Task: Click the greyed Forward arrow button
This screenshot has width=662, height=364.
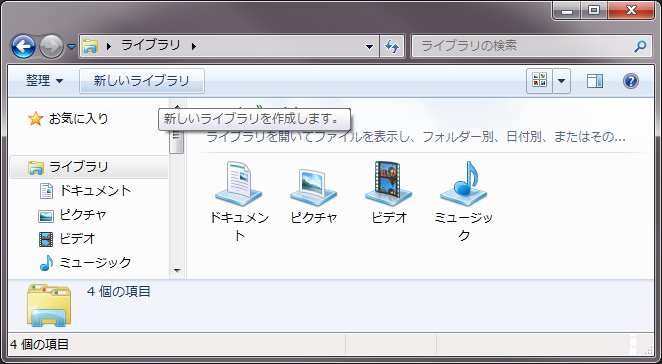Action: pos(52,46)
